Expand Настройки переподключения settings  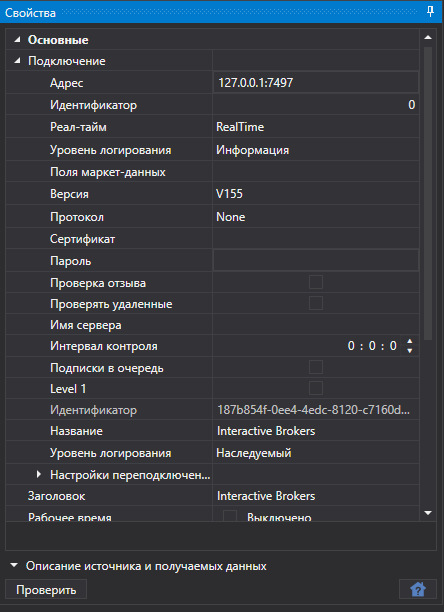pos(39,475)
